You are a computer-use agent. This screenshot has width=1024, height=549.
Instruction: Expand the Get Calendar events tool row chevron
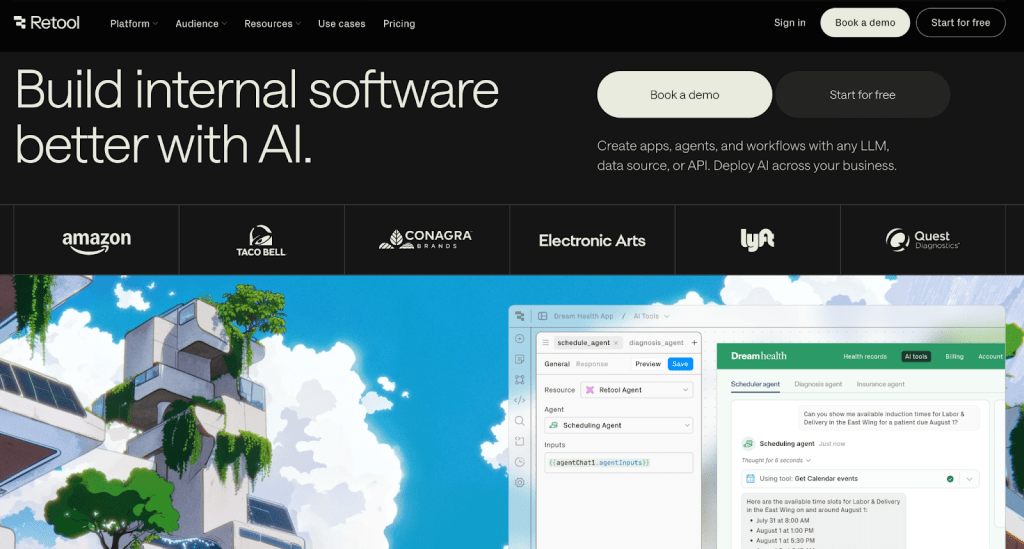pos(970,479)
